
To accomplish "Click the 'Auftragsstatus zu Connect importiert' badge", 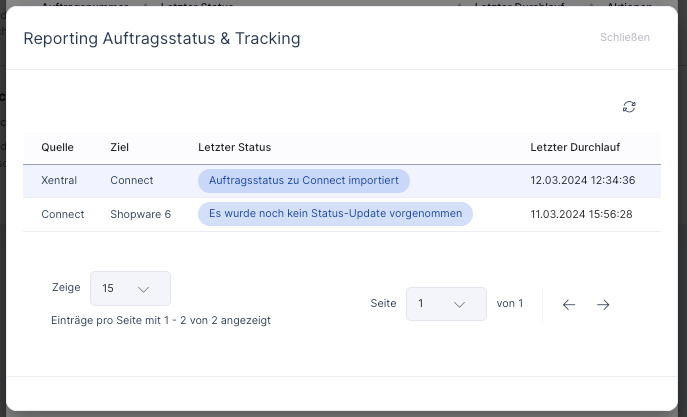I will [x=304, y=181].
